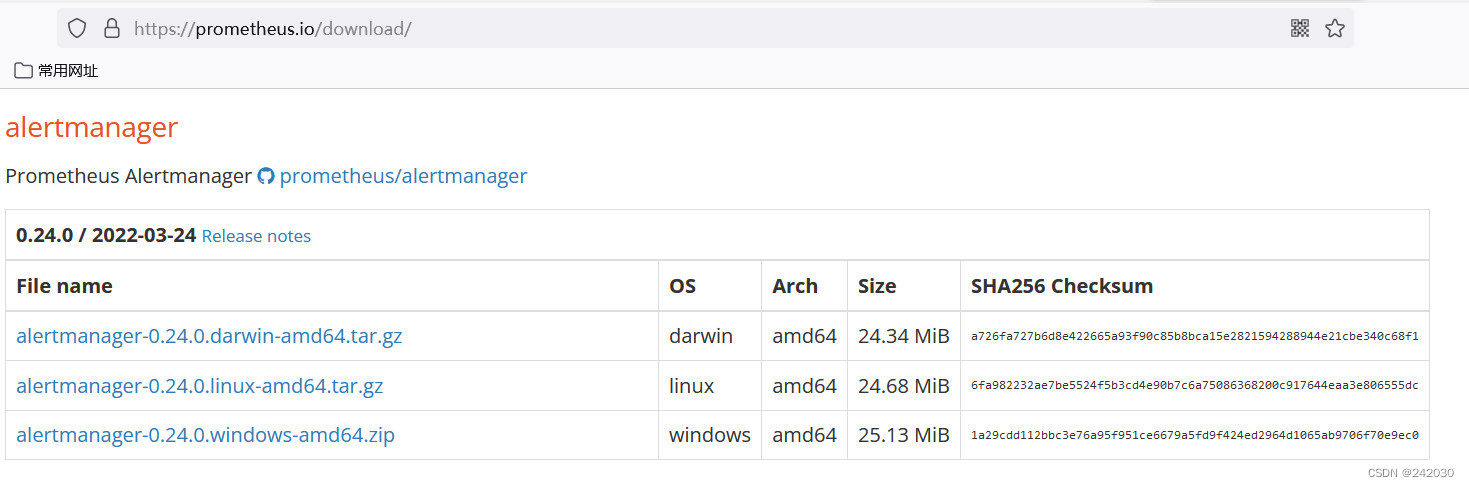Click the File name column header
This screenshot has width=1469, height=487.
pyautogui.click(x=64, y=286)
